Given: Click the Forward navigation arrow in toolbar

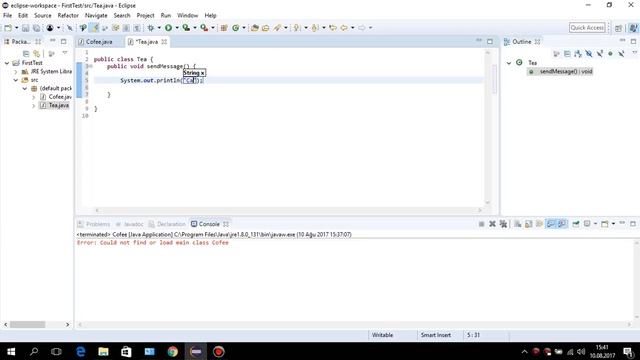Looking at the screenshot, I should [362, 28].
